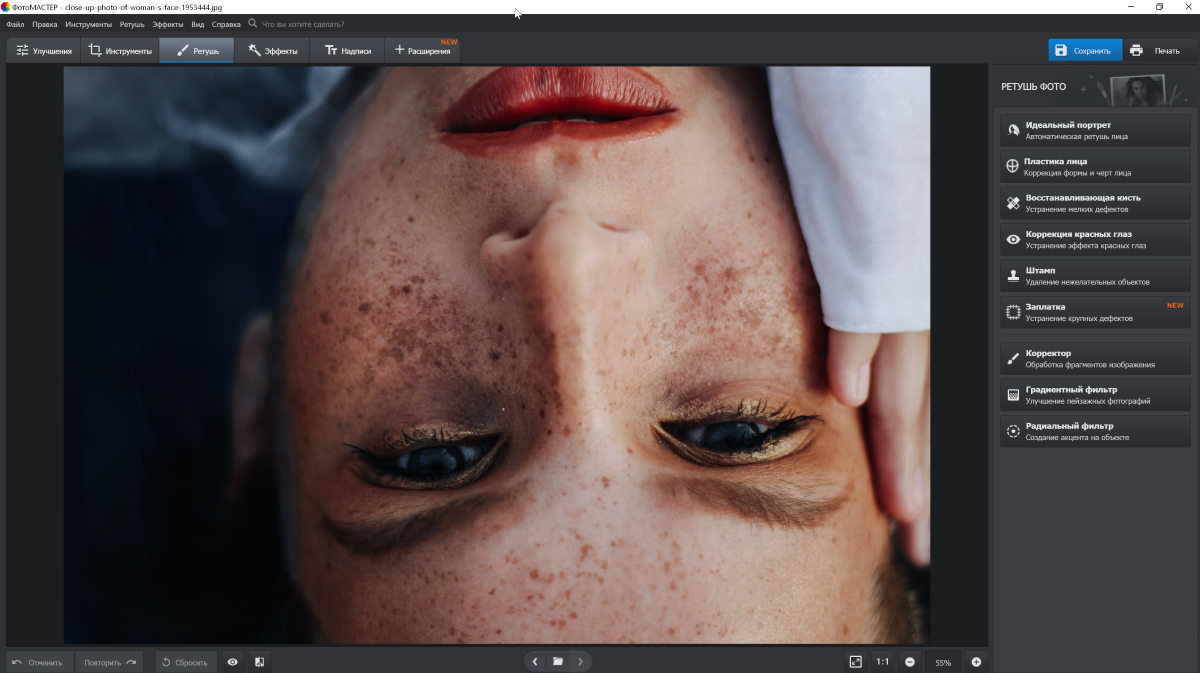Viewport: 1200px width, 673px height.
Task: Open Коррекция красных глаз tool
Action: 1094,239
